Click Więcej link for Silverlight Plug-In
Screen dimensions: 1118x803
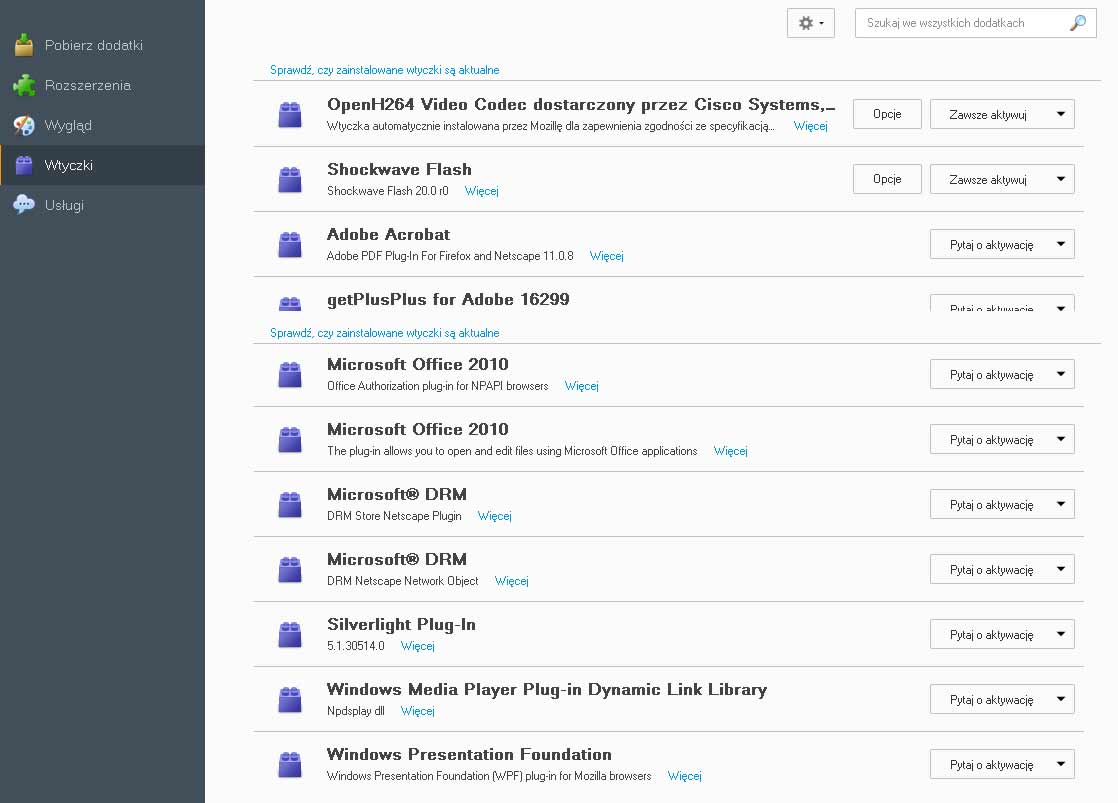click(418, 645)
